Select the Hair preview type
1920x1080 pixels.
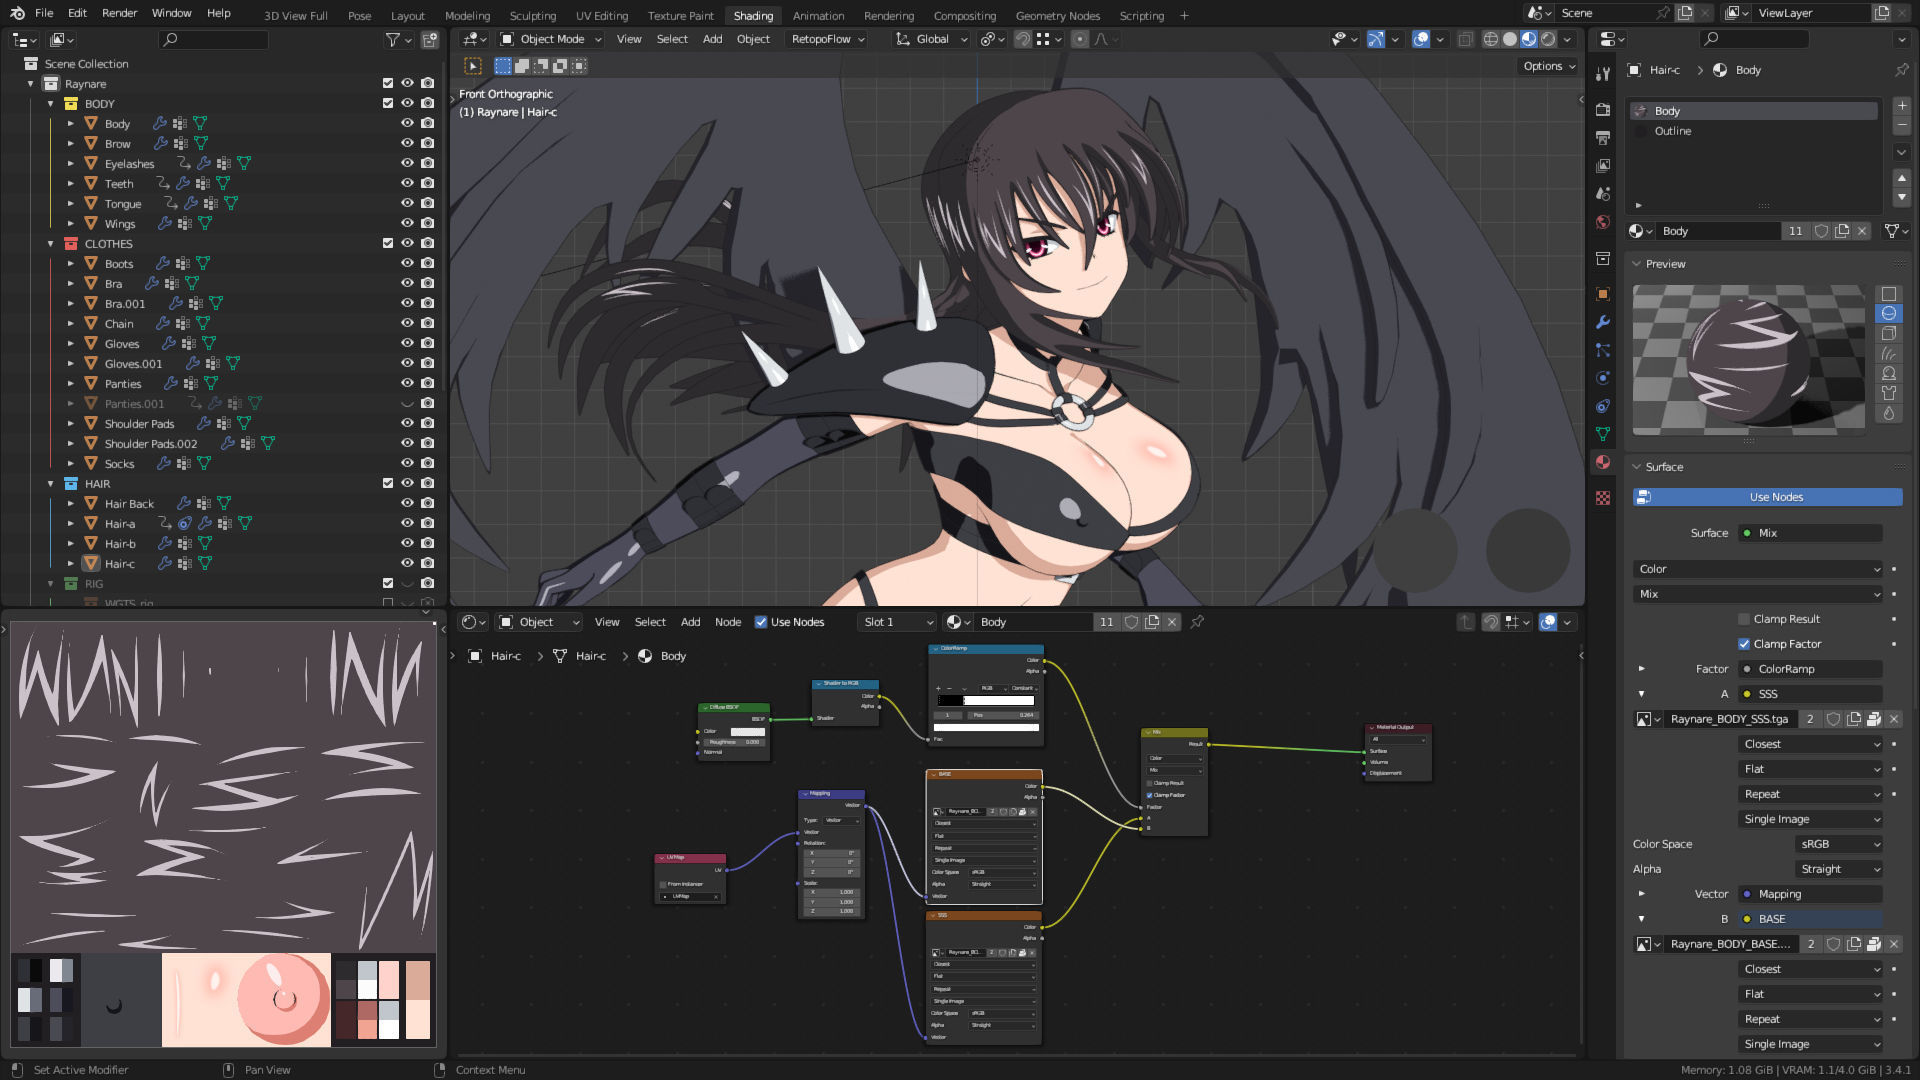1889,353
